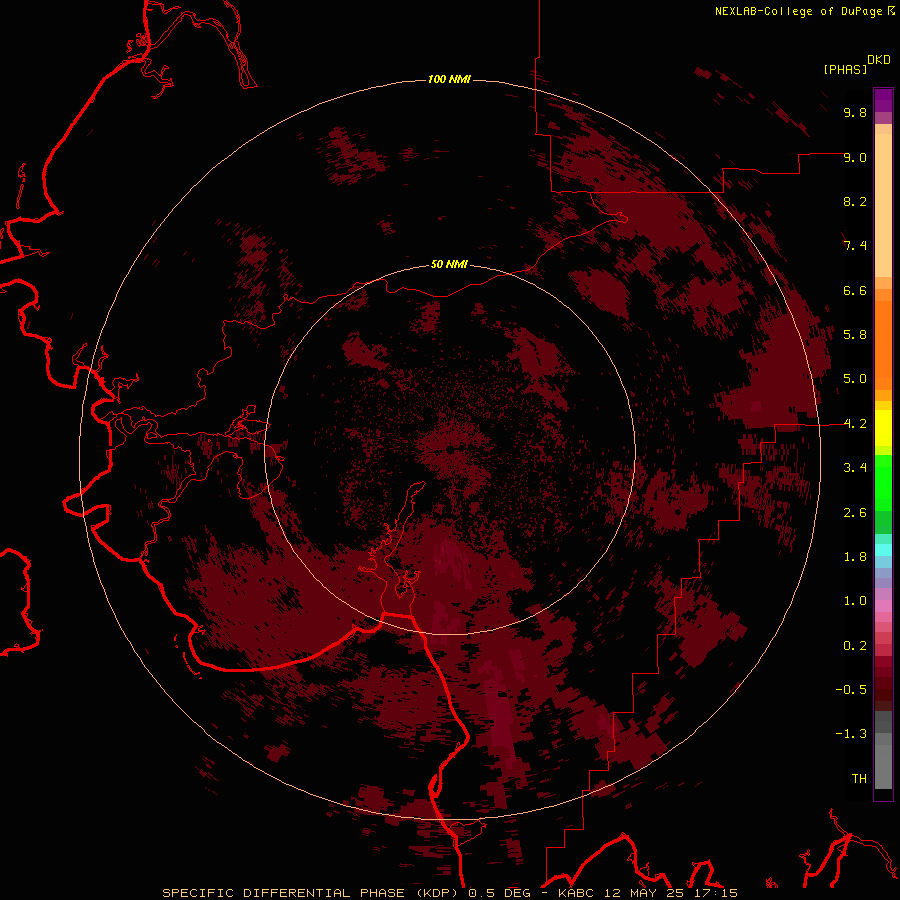The width and height of the screenshot is (900, 900).
Task: Click the '5.0' value on the color scale
Action: pyautogui.click(x=855, y=379)
